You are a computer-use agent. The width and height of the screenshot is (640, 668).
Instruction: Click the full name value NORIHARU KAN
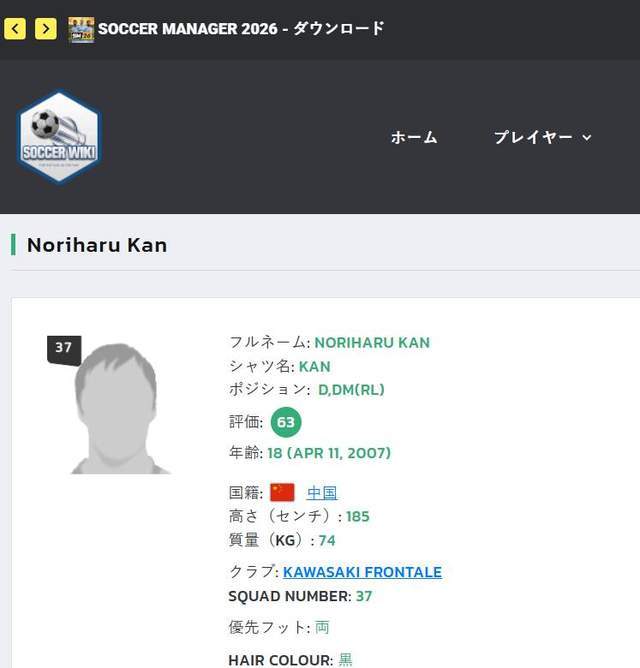coord(372,342)
